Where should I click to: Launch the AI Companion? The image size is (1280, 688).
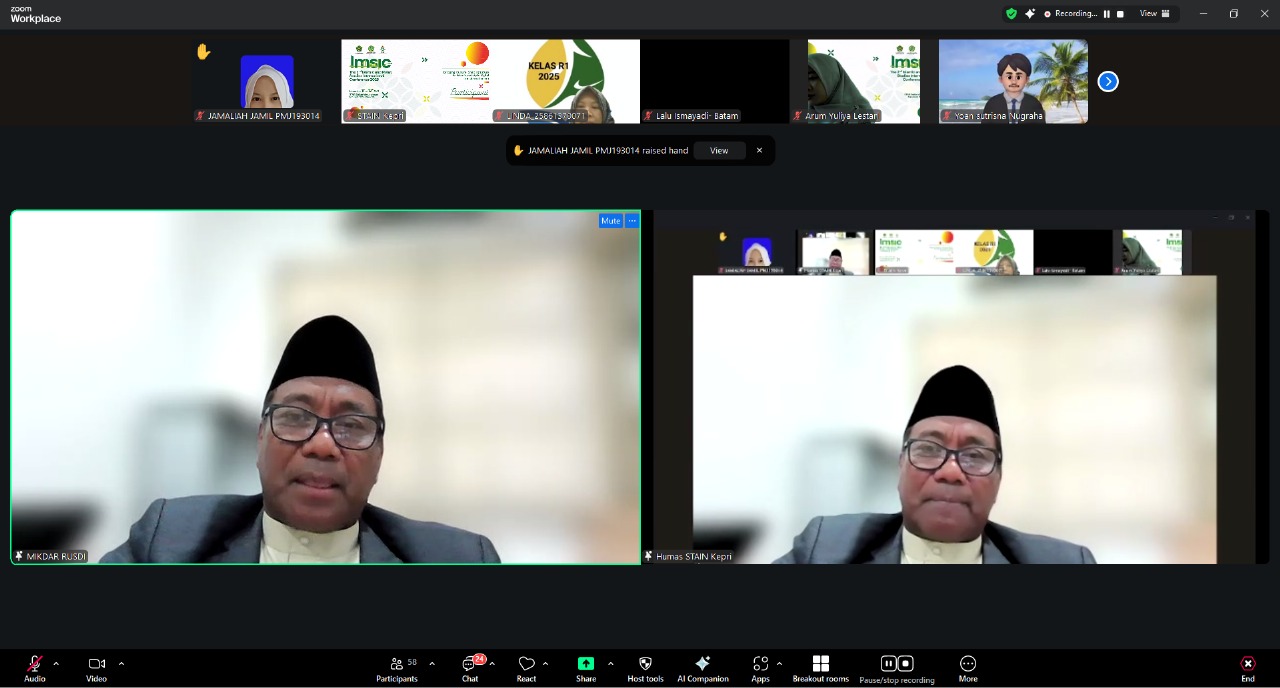pyautogui.click(x=702, y=665)
